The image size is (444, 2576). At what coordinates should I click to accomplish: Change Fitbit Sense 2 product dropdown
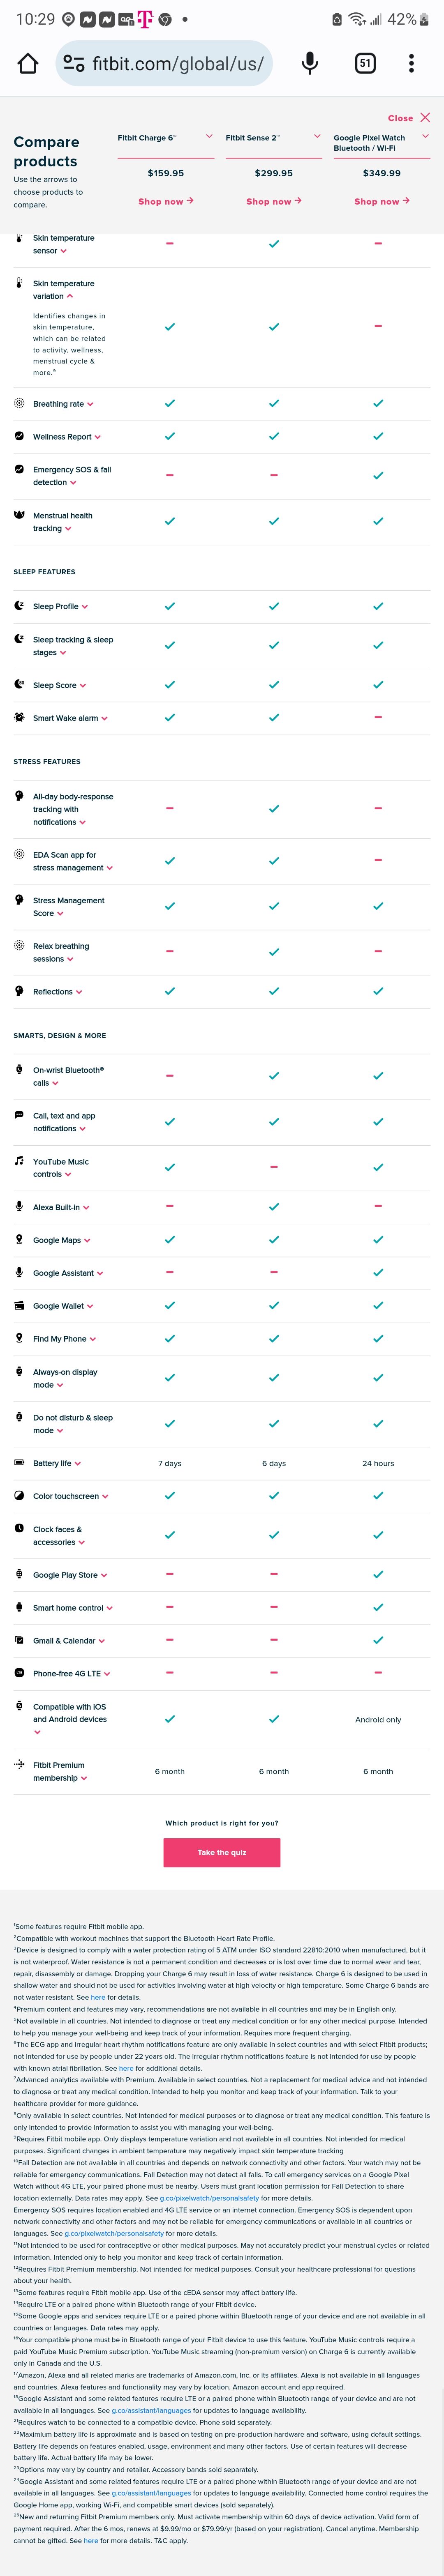click(317, 136)
